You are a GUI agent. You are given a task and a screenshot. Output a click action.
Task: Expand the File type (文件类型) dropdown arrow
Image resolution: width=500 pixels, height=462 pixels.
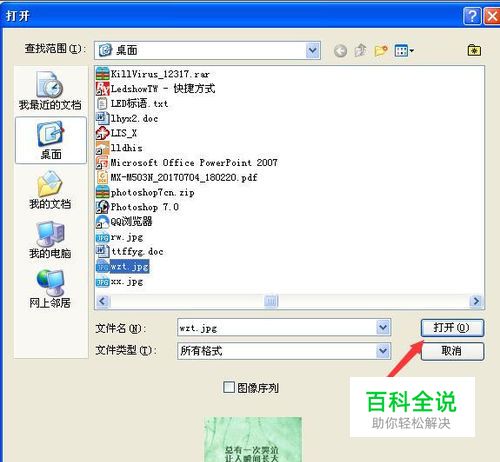(x=383, y=351)
